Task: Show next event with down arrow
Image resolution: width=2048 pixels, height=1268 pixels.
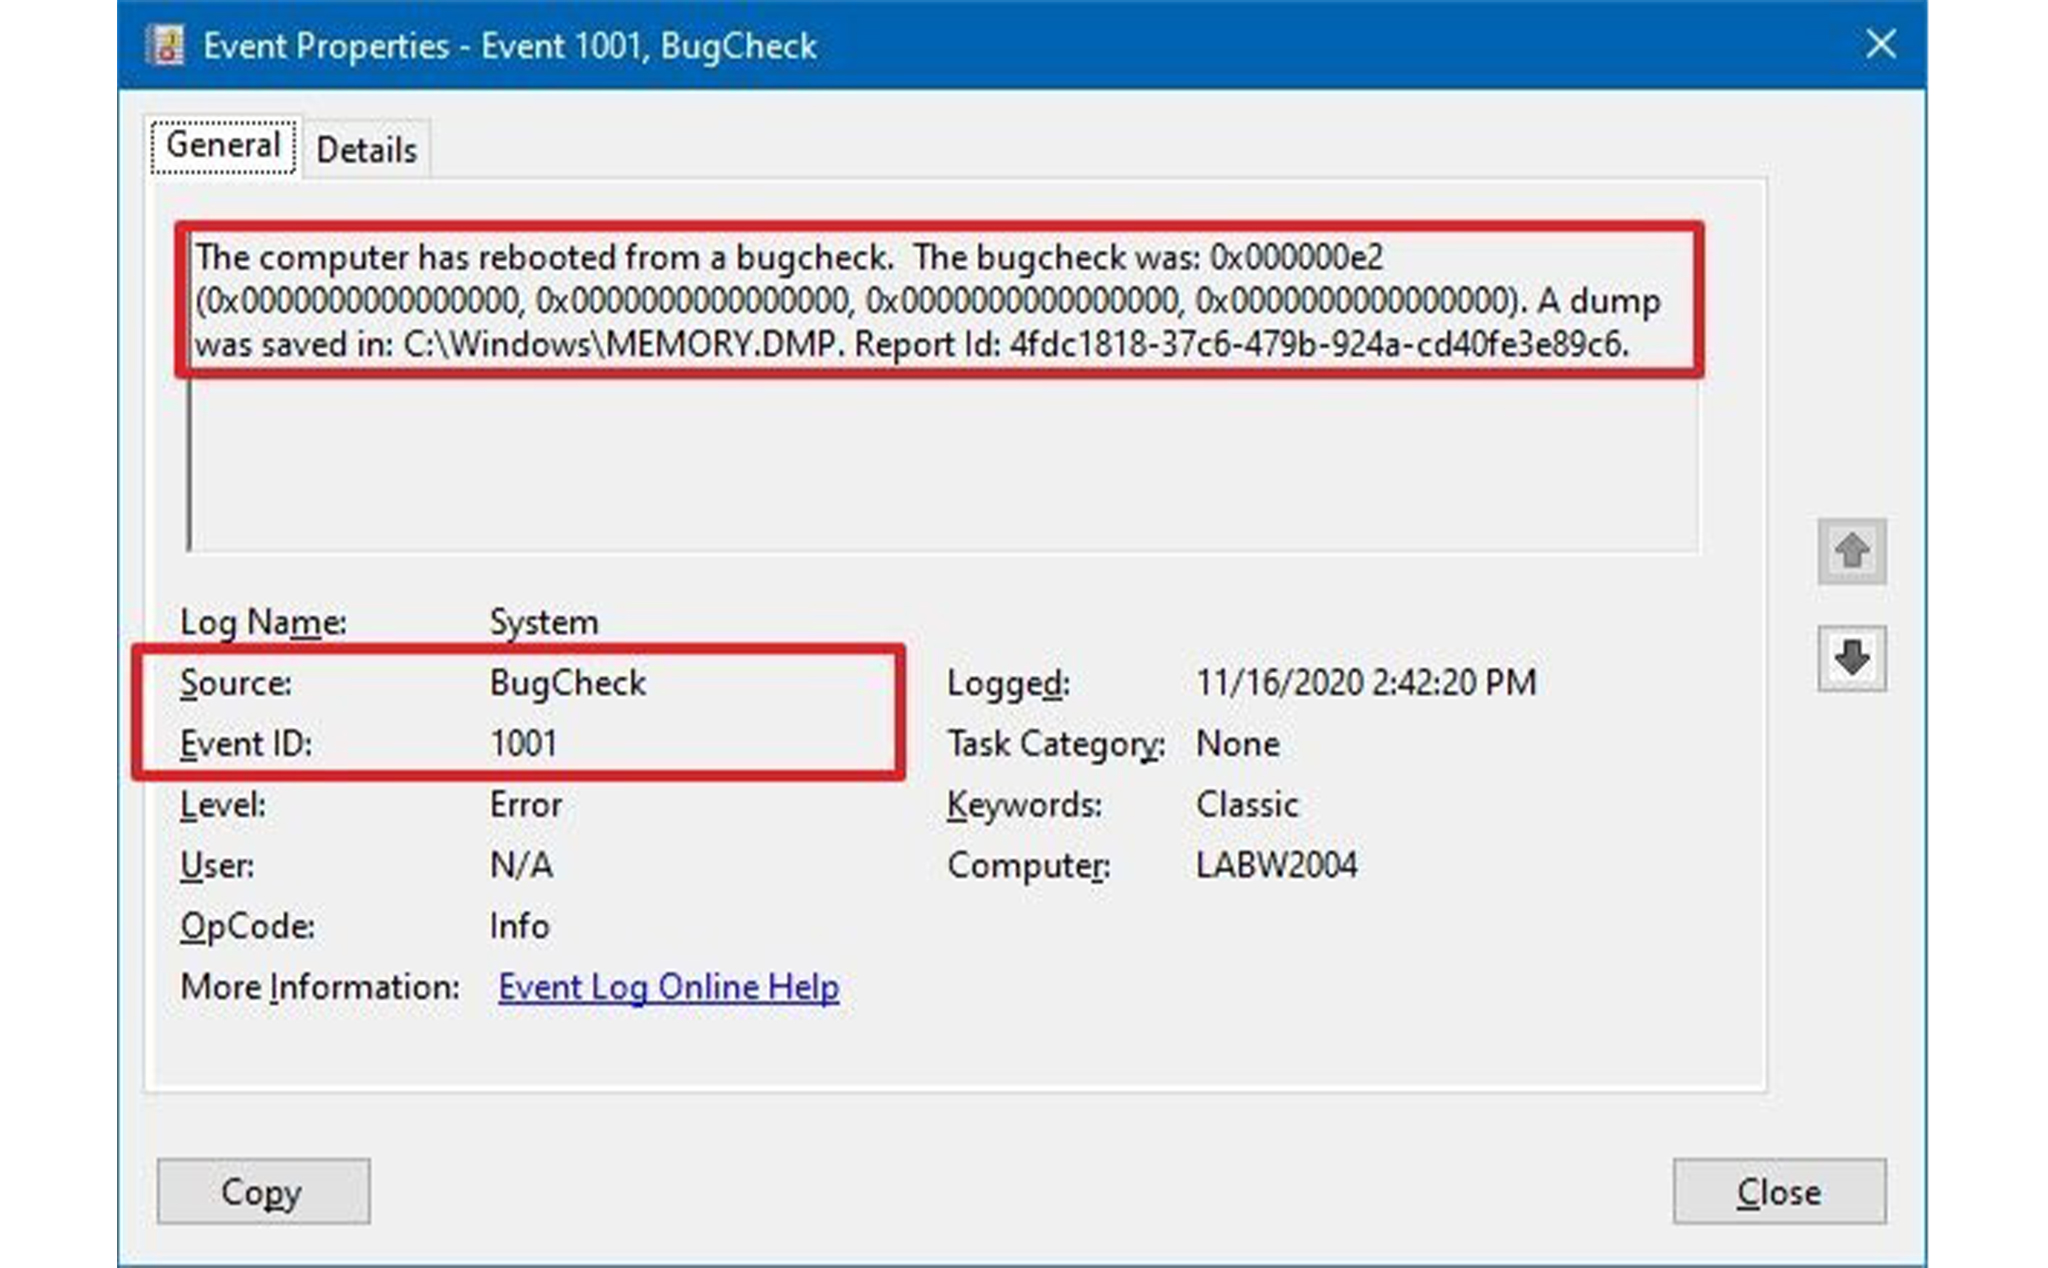Action: pos(1851,658)
